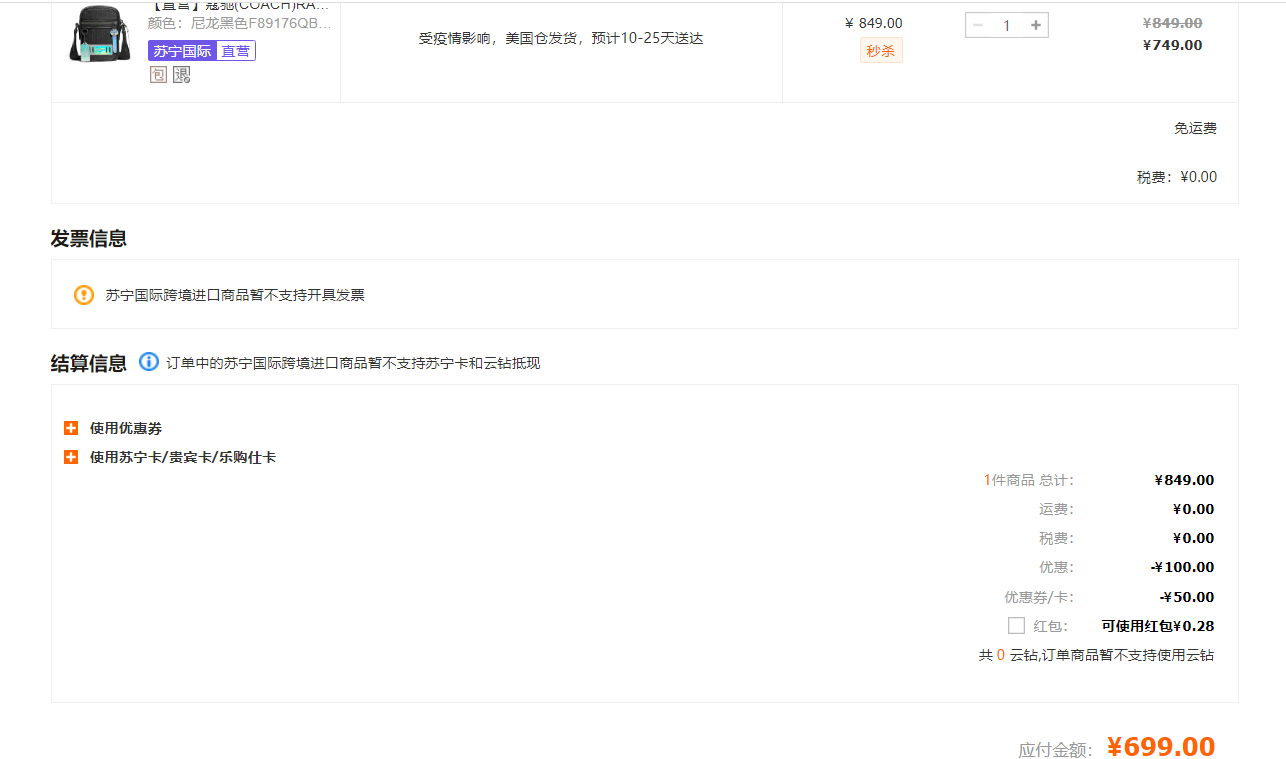Click the 运费 amount ¥0.00
This screenshot has height=759, width=1286.
pos(1194,509)
